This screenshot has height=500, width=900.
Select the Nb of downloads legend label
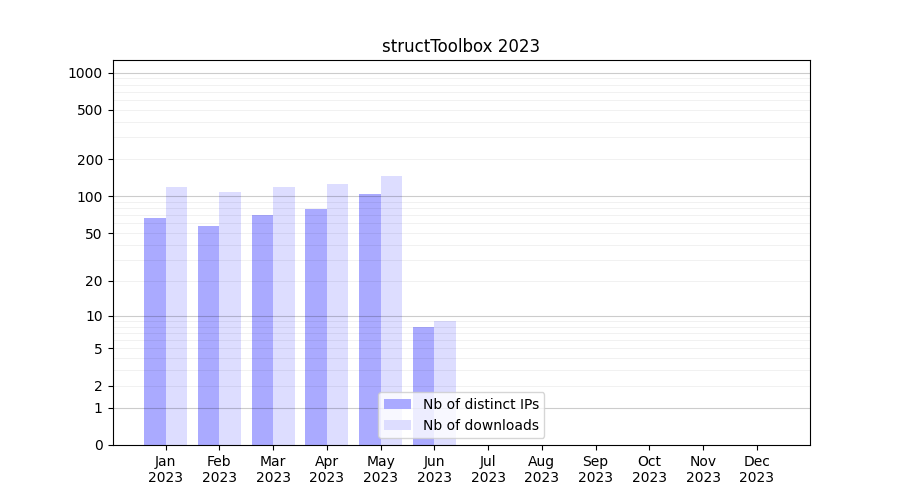click(x=480, y=425)
